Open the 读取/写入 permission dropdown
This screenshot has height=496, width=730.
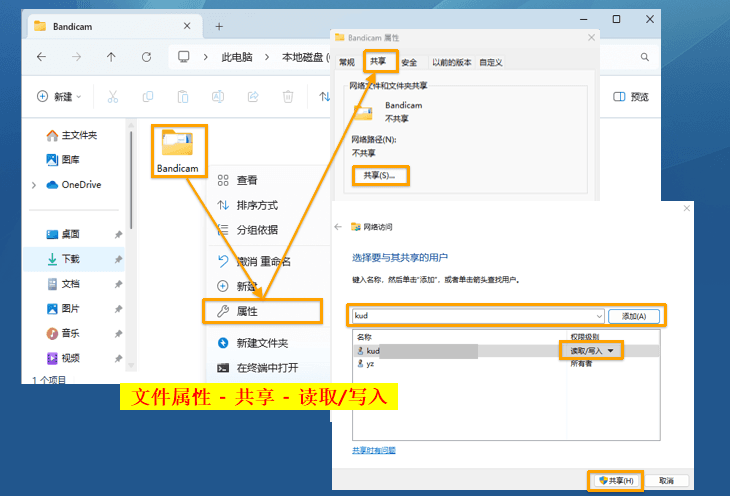(592, 351)
